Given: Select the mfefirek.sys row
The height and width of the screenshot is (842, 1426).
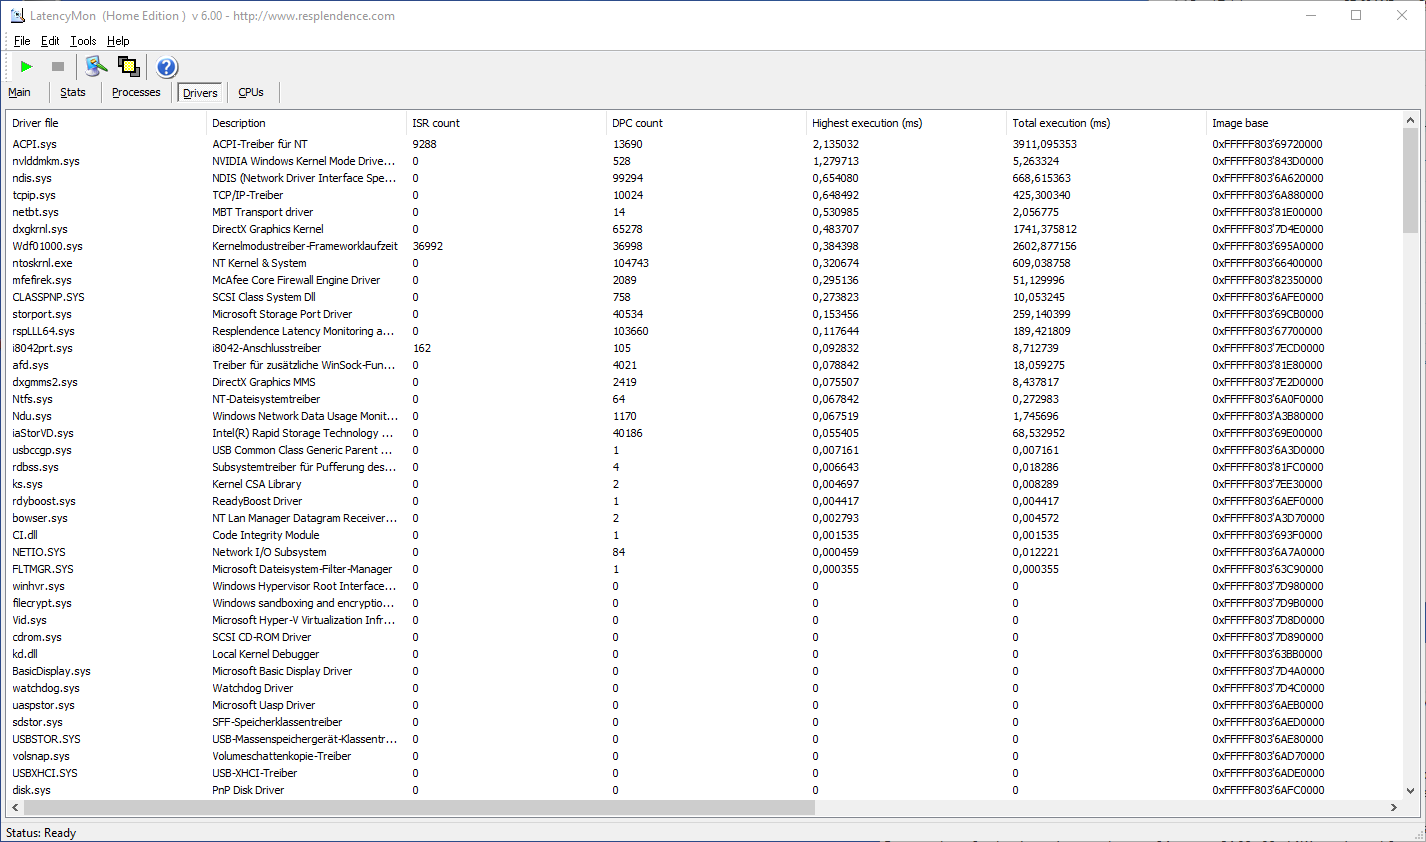Looking at the screenshot, I should [x=704, y=280].
